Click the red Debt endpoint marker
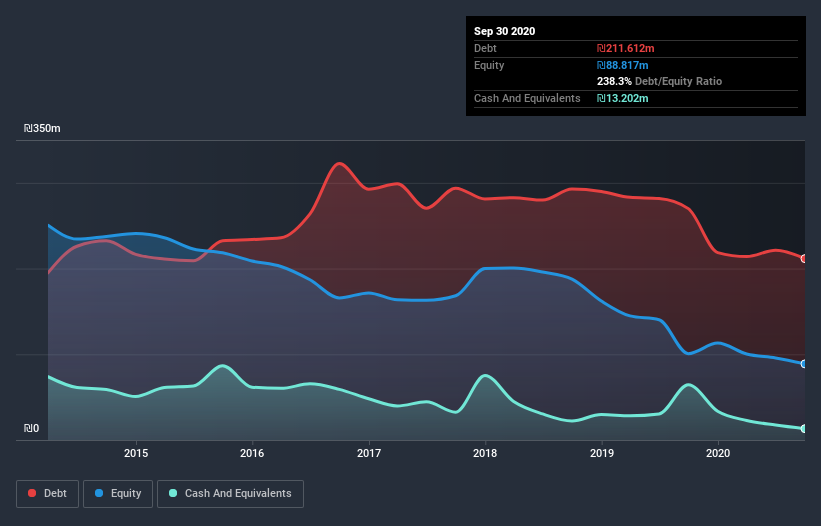 [x=804, y=259]
